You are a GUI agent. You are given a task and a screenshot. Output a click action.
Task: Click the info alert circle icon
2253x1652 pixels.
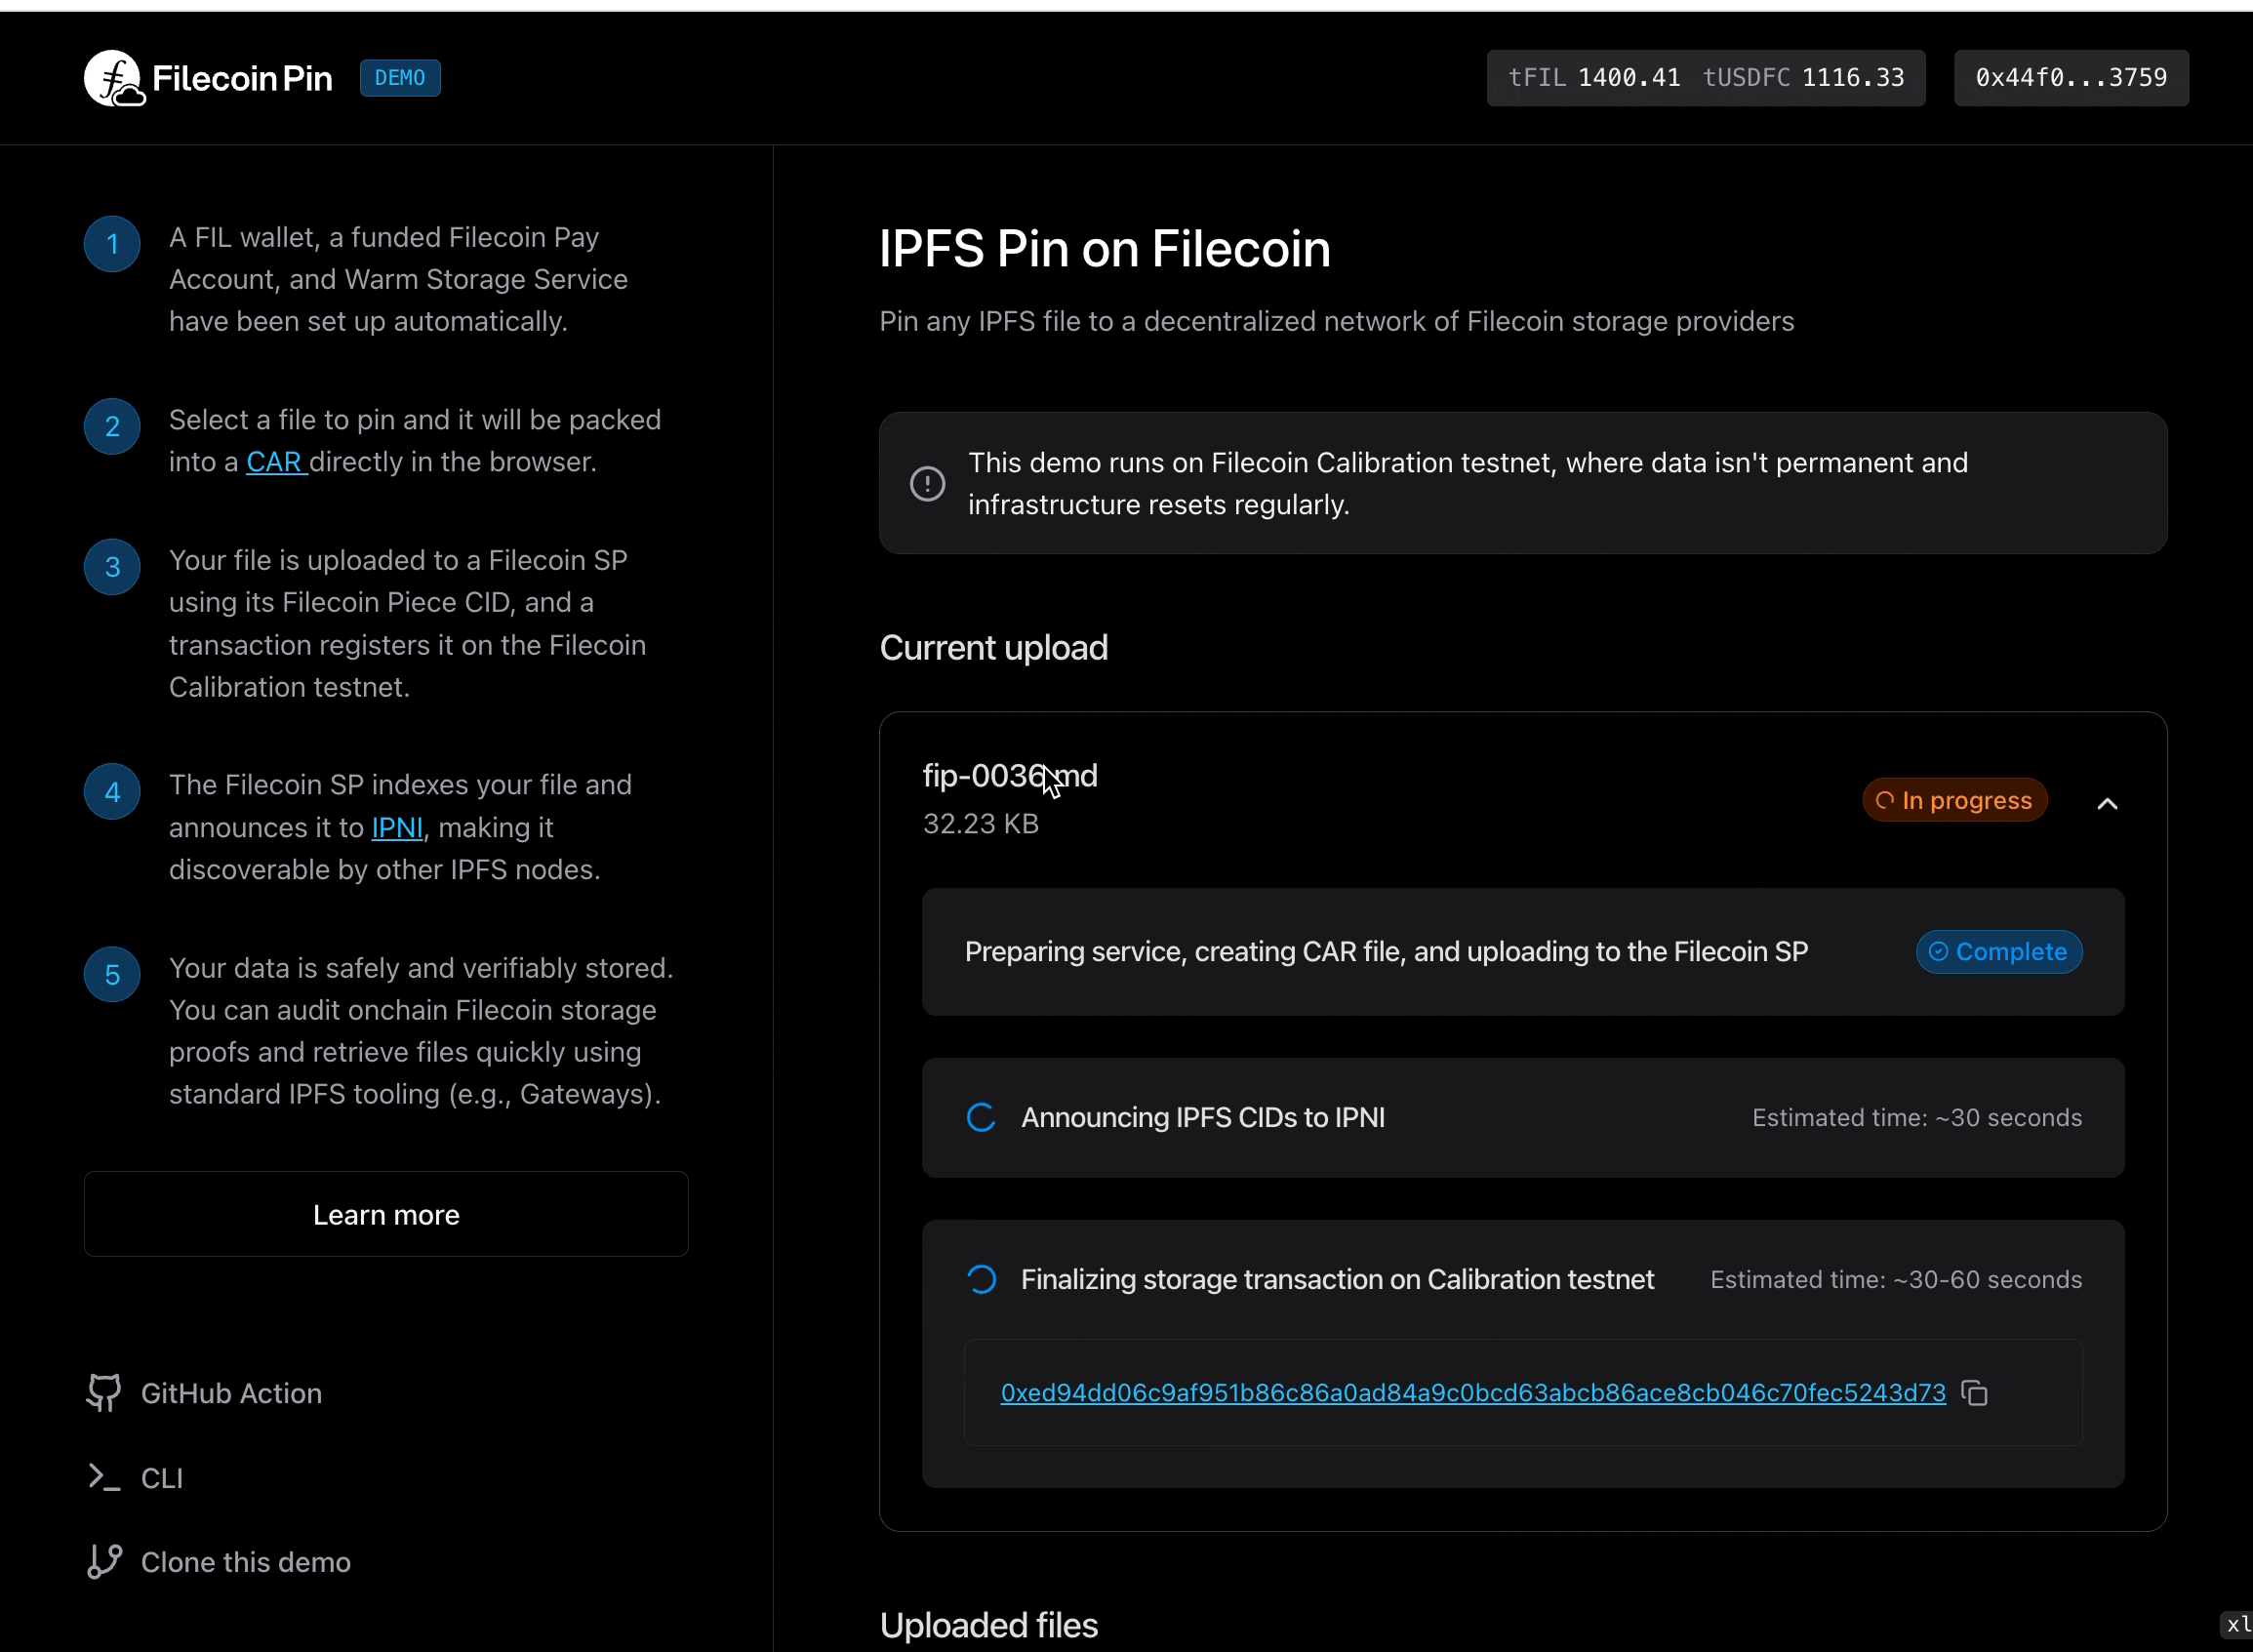(x=927, y=484)
